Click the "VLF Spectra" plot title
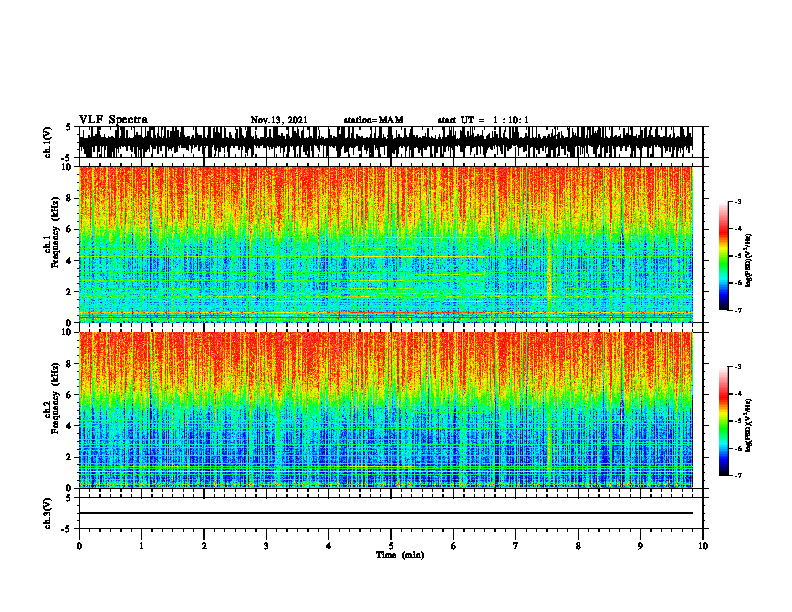The image size is (792, 612). (113, 120)
